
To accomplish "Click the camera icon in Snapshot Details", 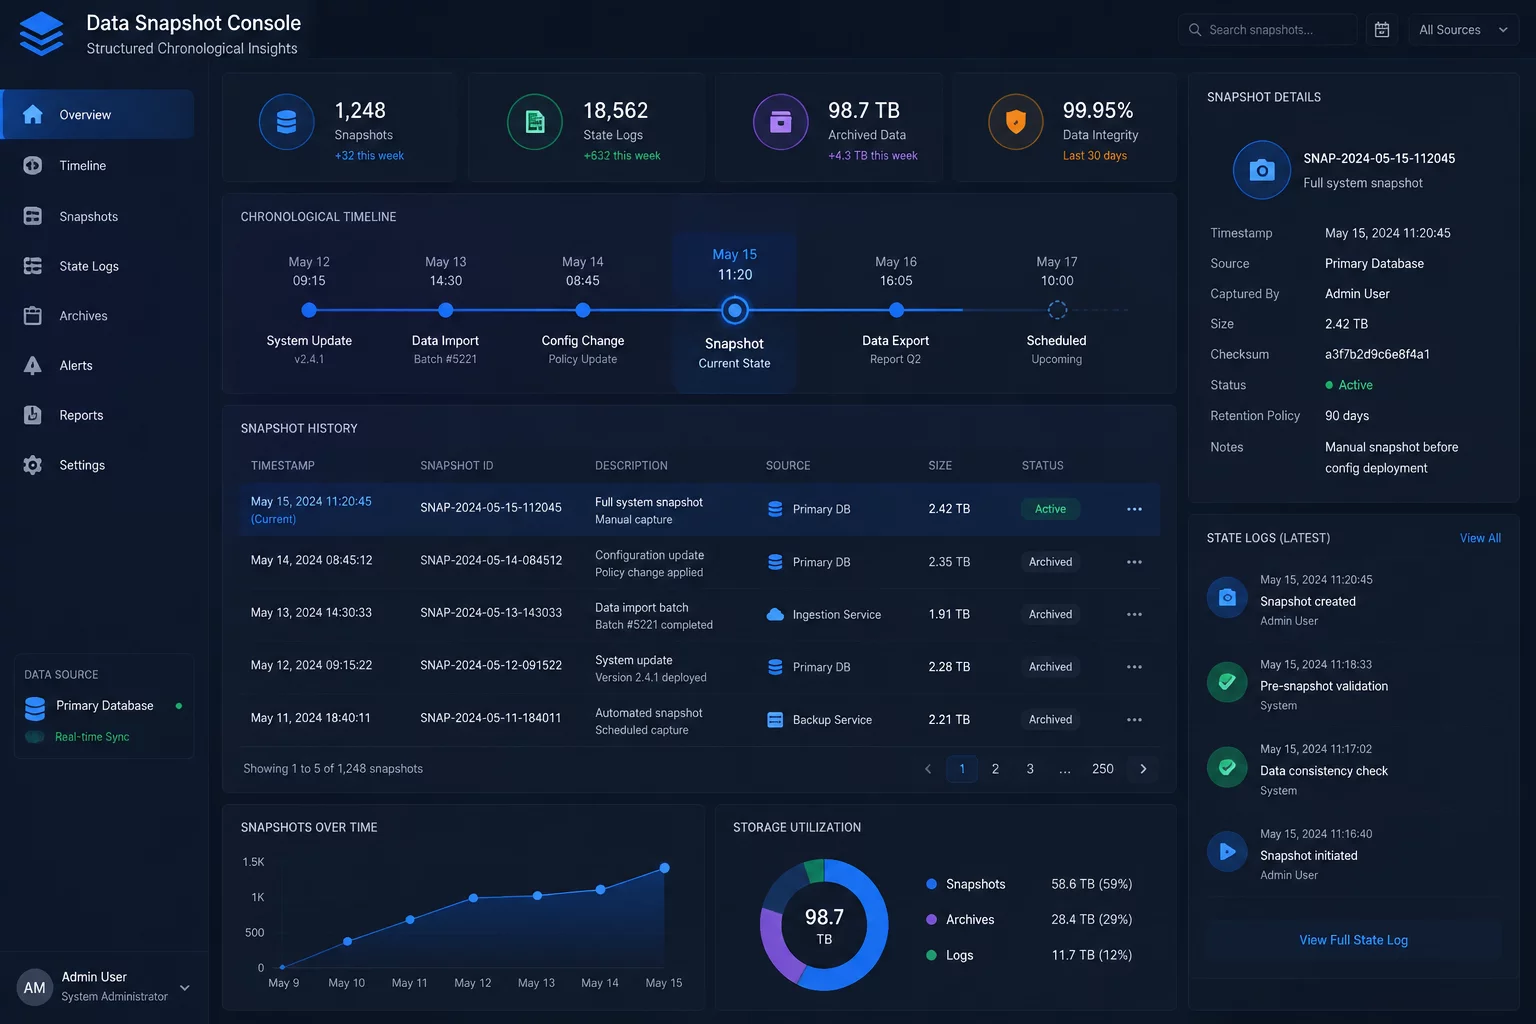I will tap(1262, 170).
